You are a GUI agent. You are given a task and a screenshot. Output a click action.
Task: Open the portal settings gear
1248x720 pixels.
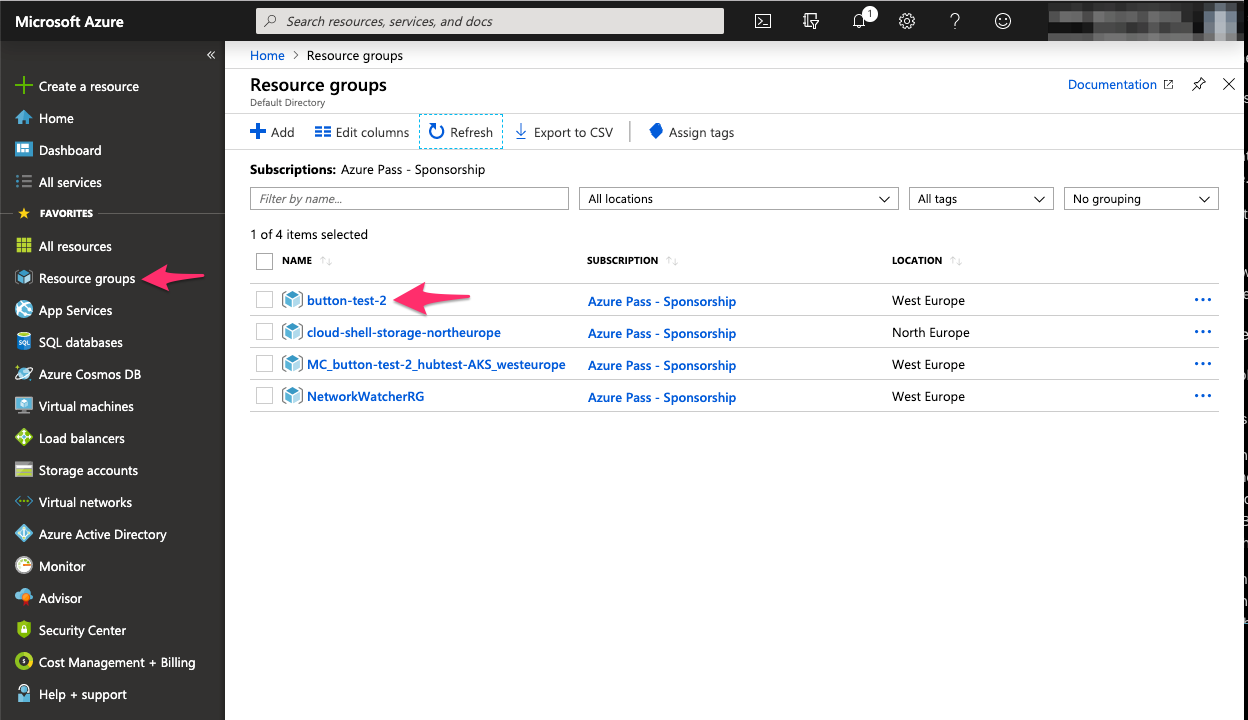(907, 21)
